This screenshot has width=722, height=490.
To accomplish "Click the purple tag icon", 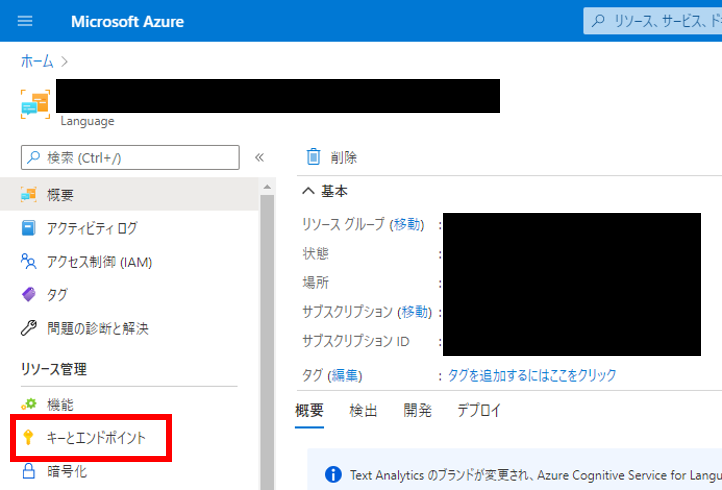I will coord(29,294).
